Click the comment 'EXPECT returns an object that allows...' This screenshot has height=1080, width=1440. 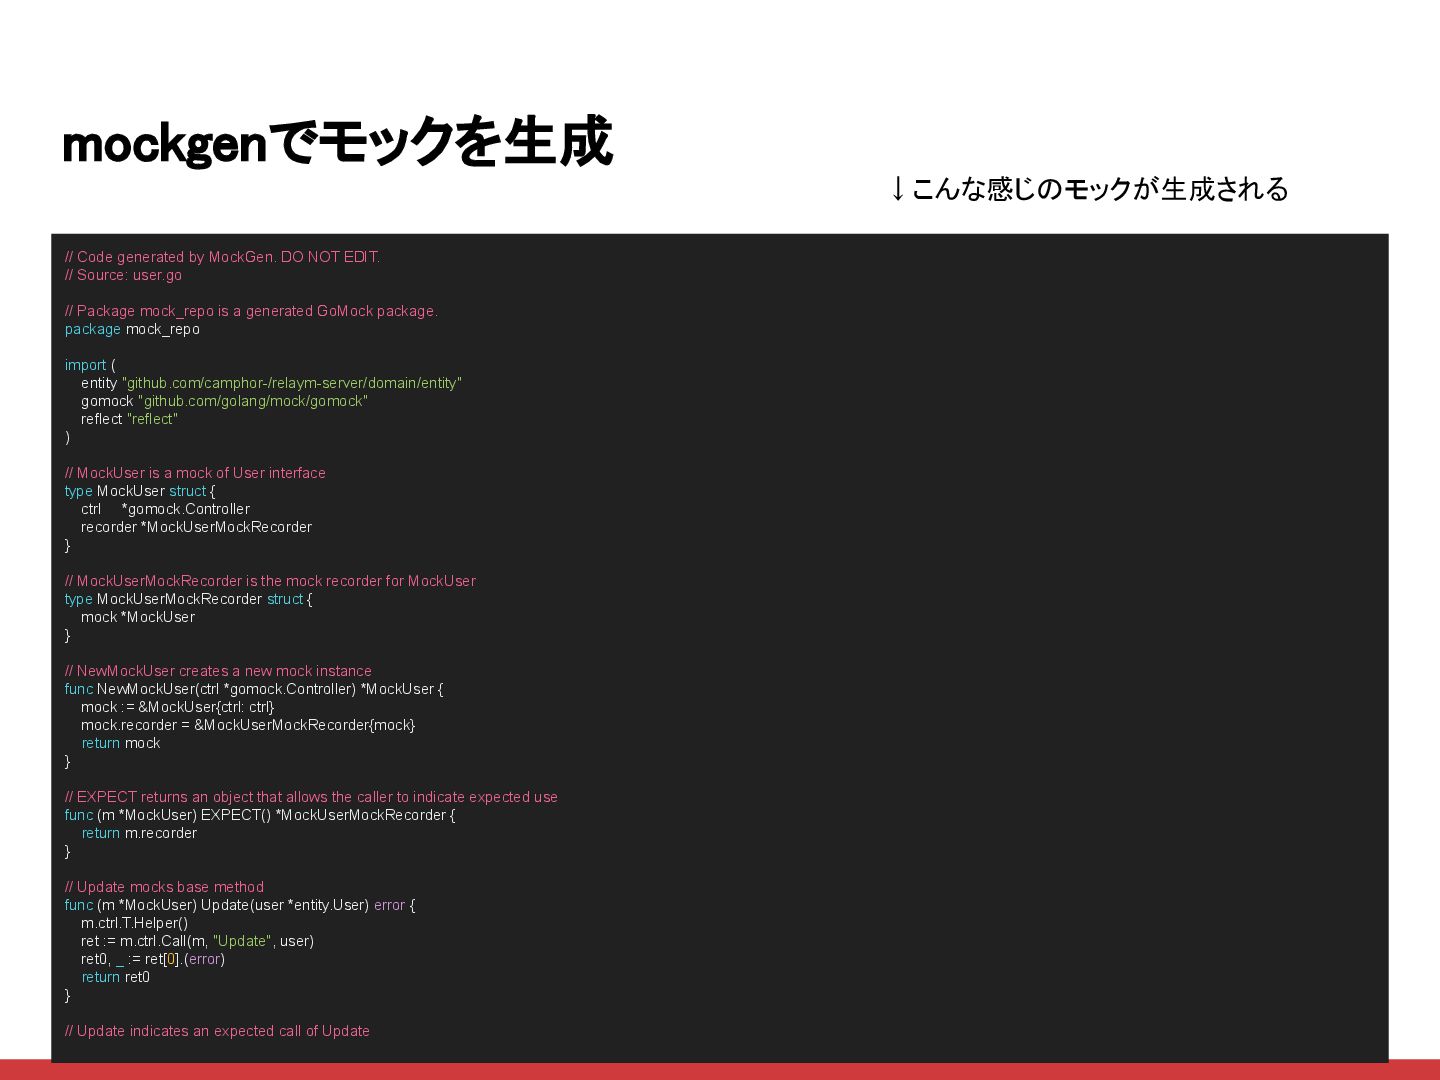[x=311, y=797]
